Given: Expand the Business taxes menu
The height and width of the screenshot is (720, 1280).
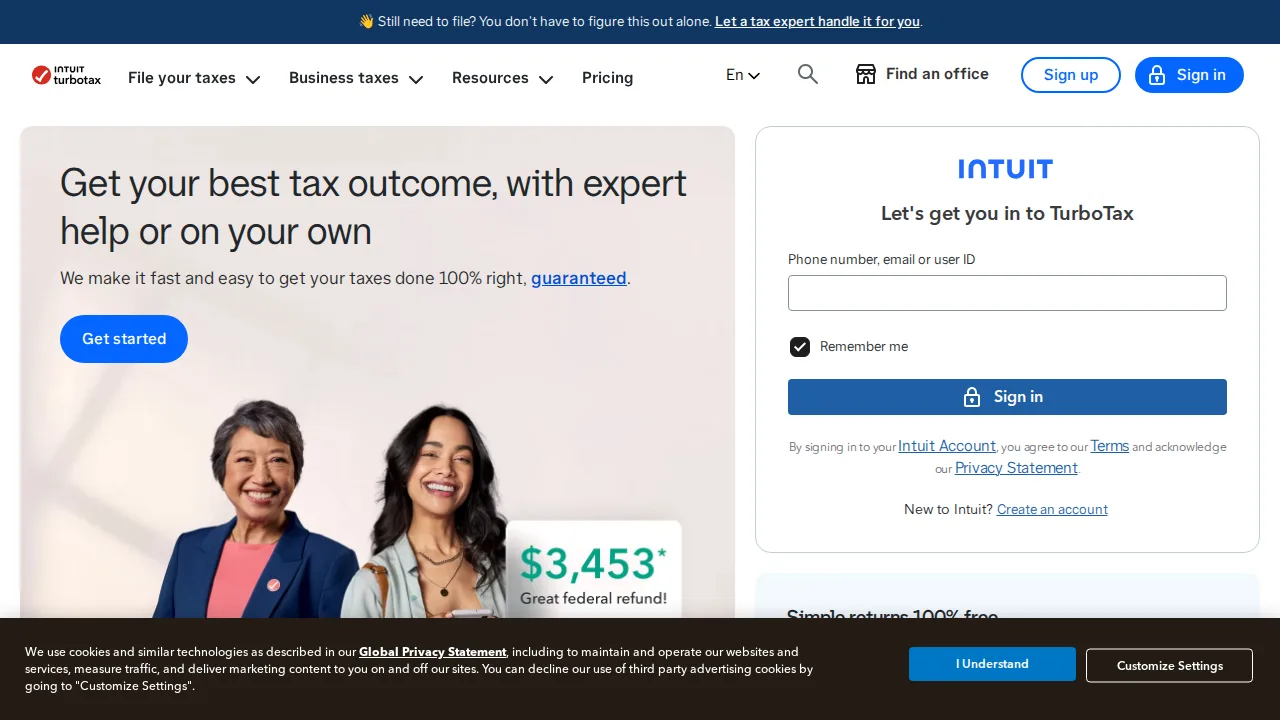Looking at the screenshot, I should (356, 78).
